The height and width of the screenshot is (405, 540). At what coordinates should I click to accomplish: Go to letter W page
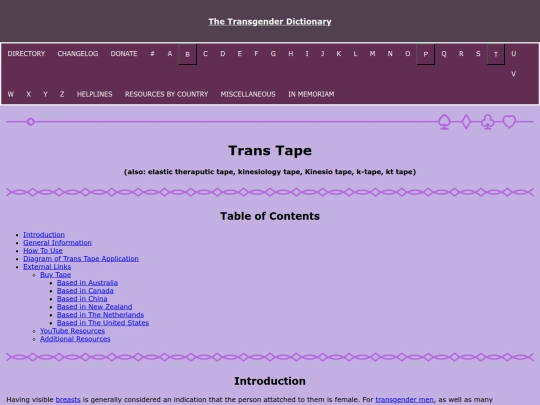coord(11,94)
